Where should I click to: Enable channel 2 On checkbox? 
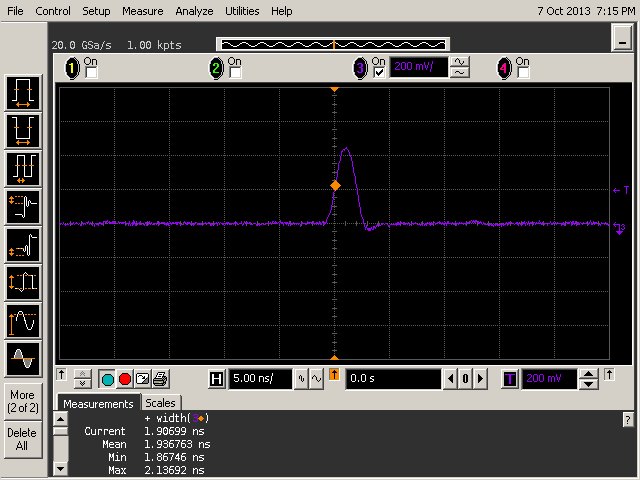pos(235,73)
